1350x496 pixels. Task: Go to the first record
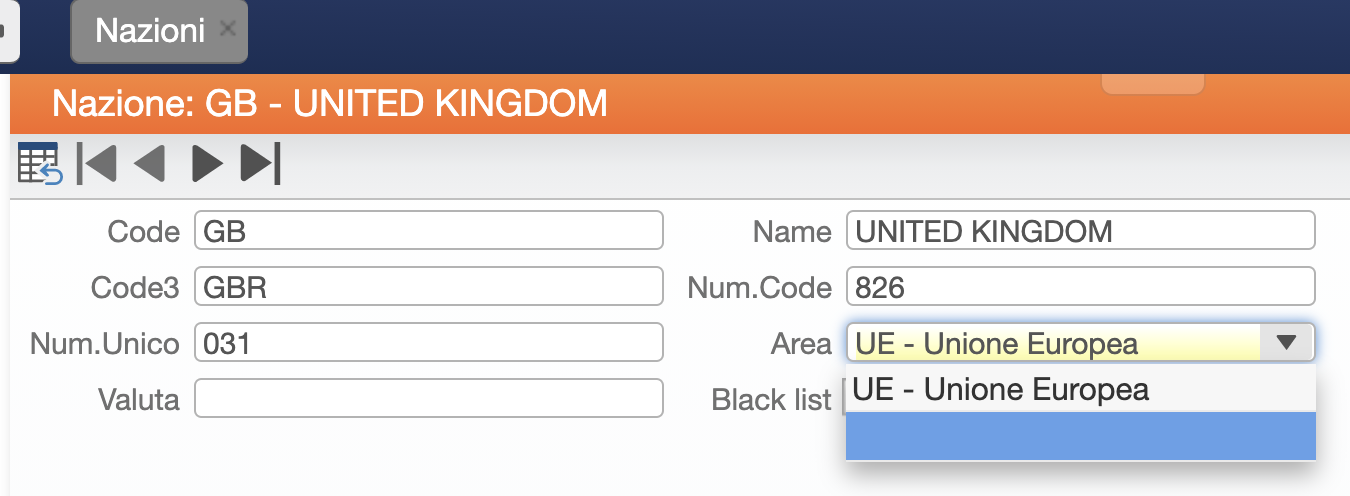click(97, 164)
